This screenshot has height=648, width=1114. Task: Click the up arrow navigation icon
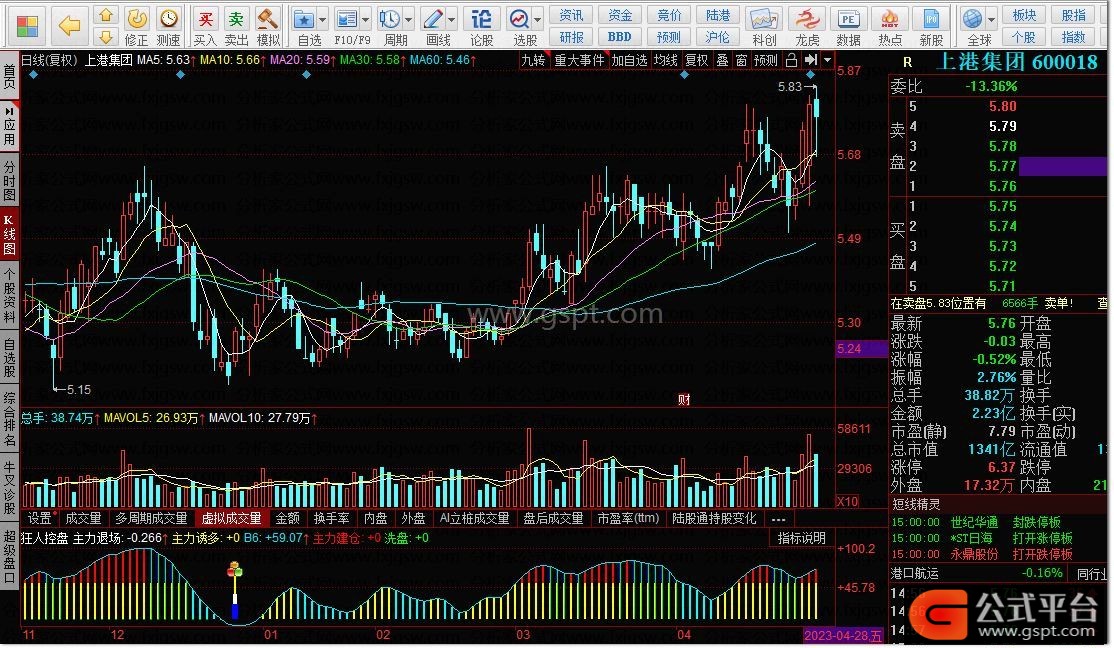click(106, 15)
